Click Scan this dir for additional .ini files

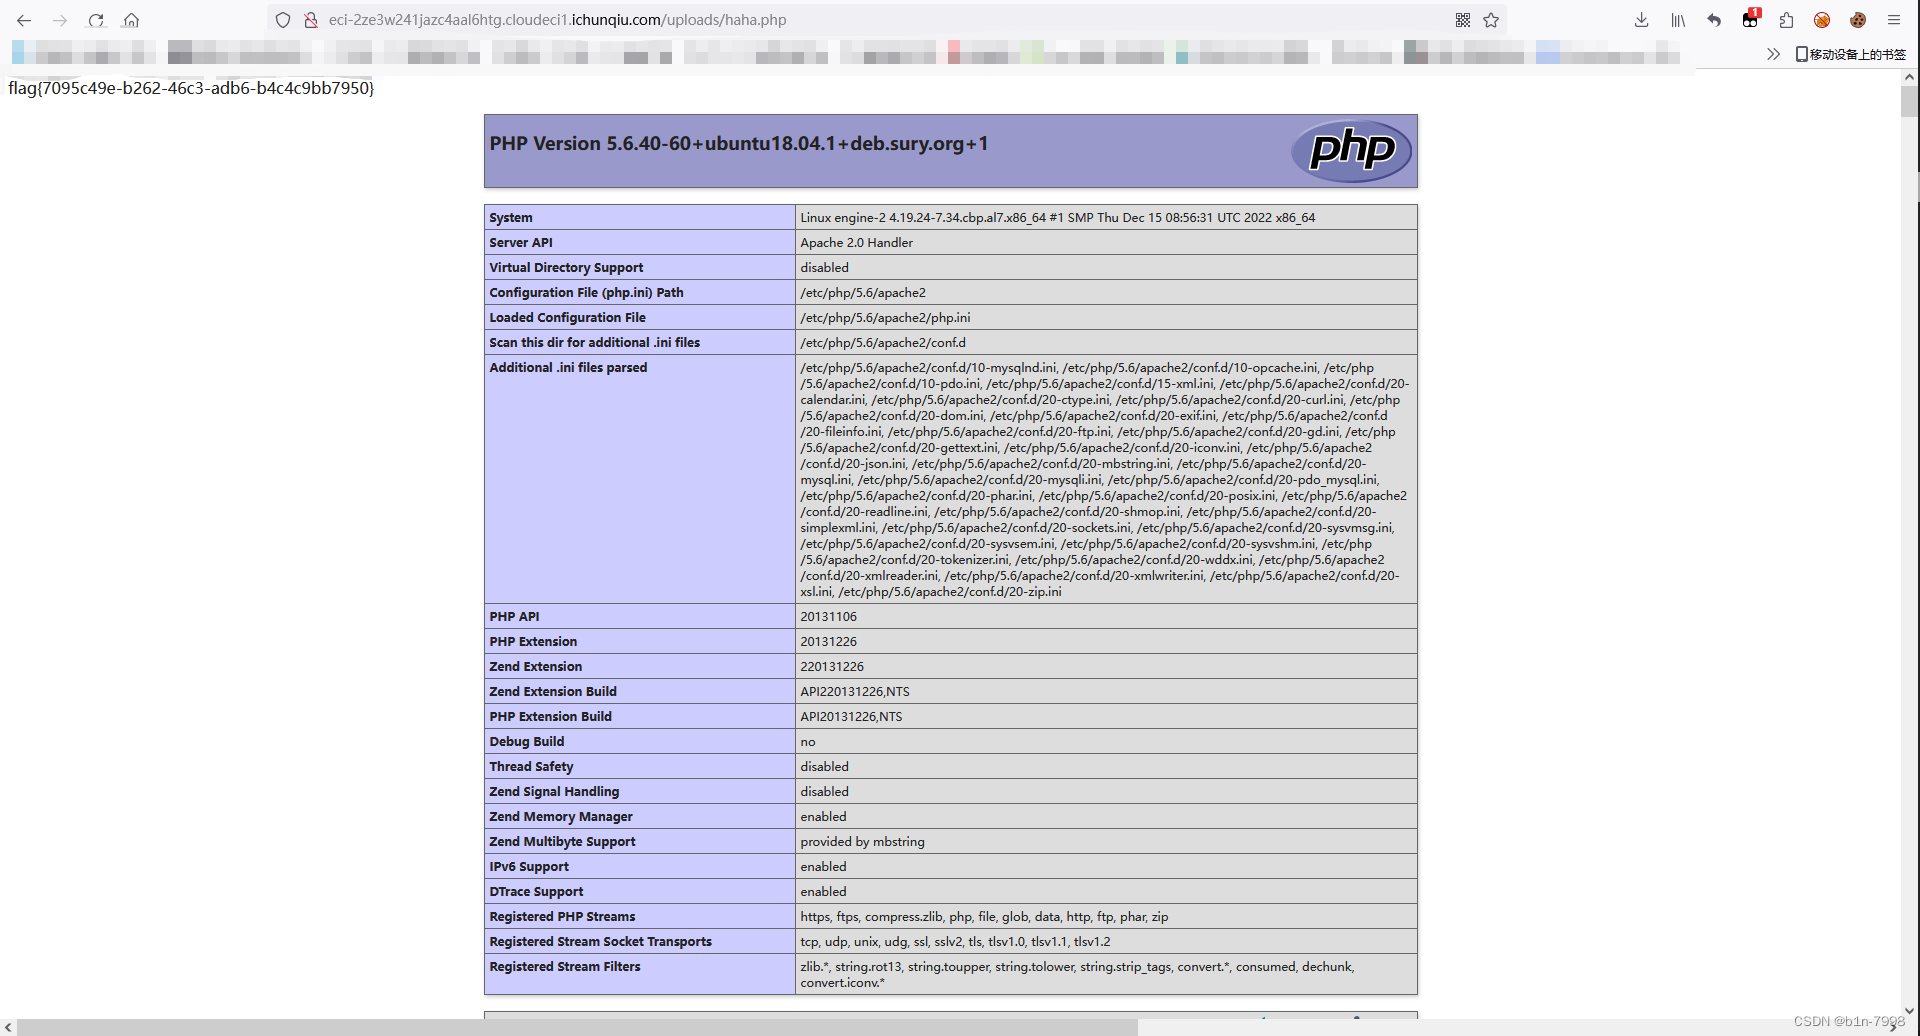tap(594, 343)
